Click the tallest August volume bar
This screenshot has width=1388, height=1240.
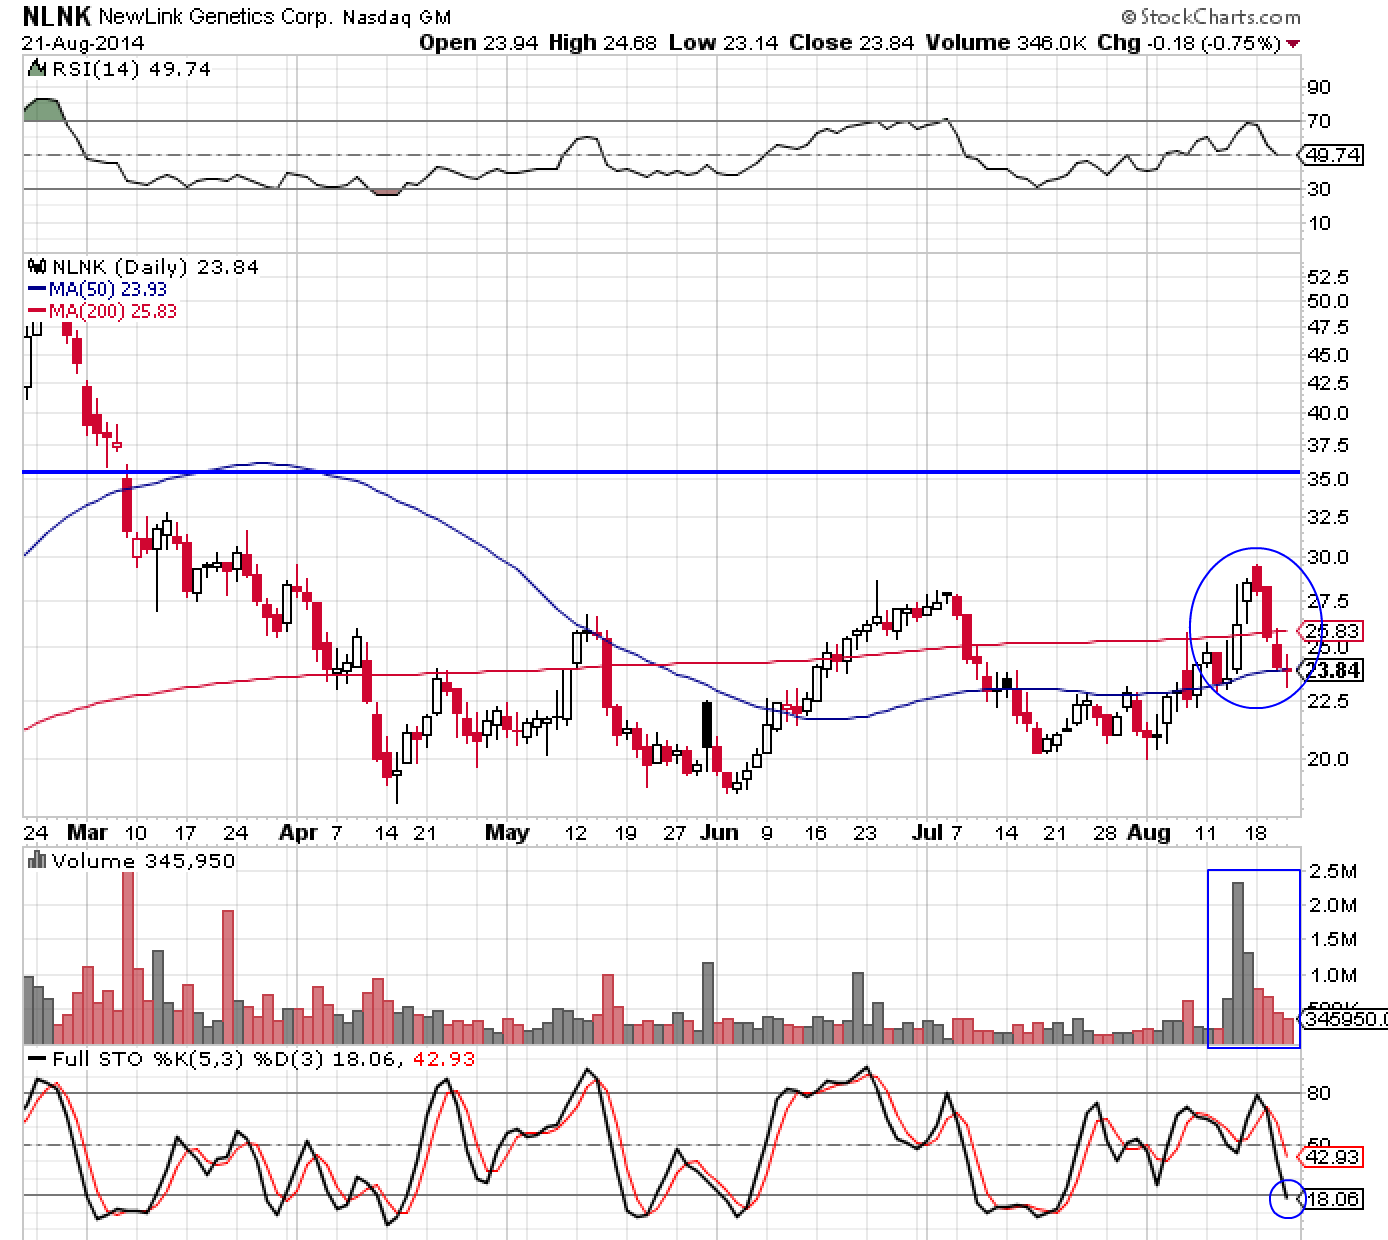[x=1238, y=963]
